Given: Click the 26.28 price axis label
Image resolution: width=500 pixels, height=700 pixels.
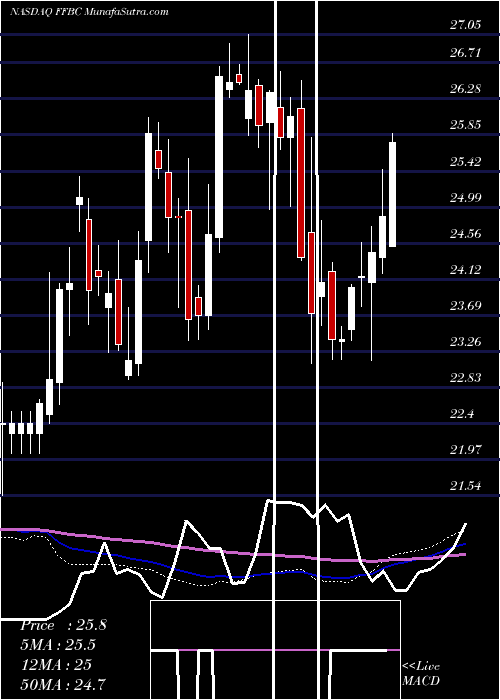Looking at the screenshot, I should (465, 89).
